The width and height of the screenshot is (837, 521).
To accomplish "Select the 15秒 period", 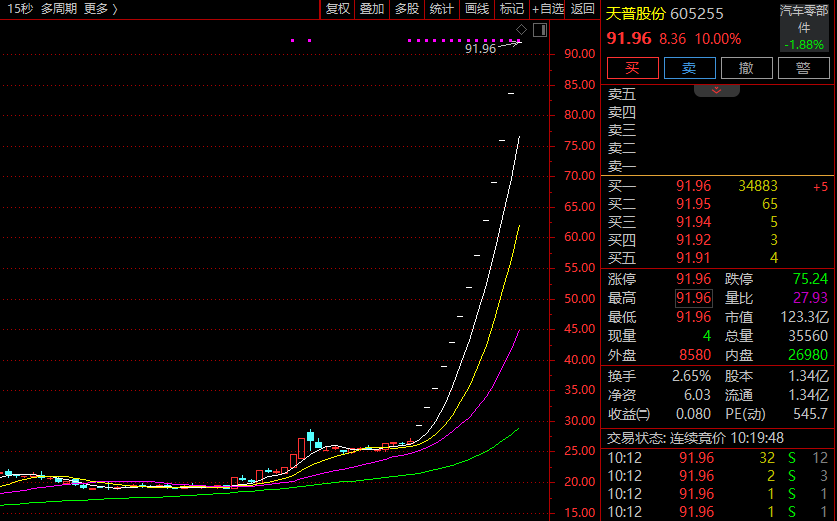I will tap(20, 9).
